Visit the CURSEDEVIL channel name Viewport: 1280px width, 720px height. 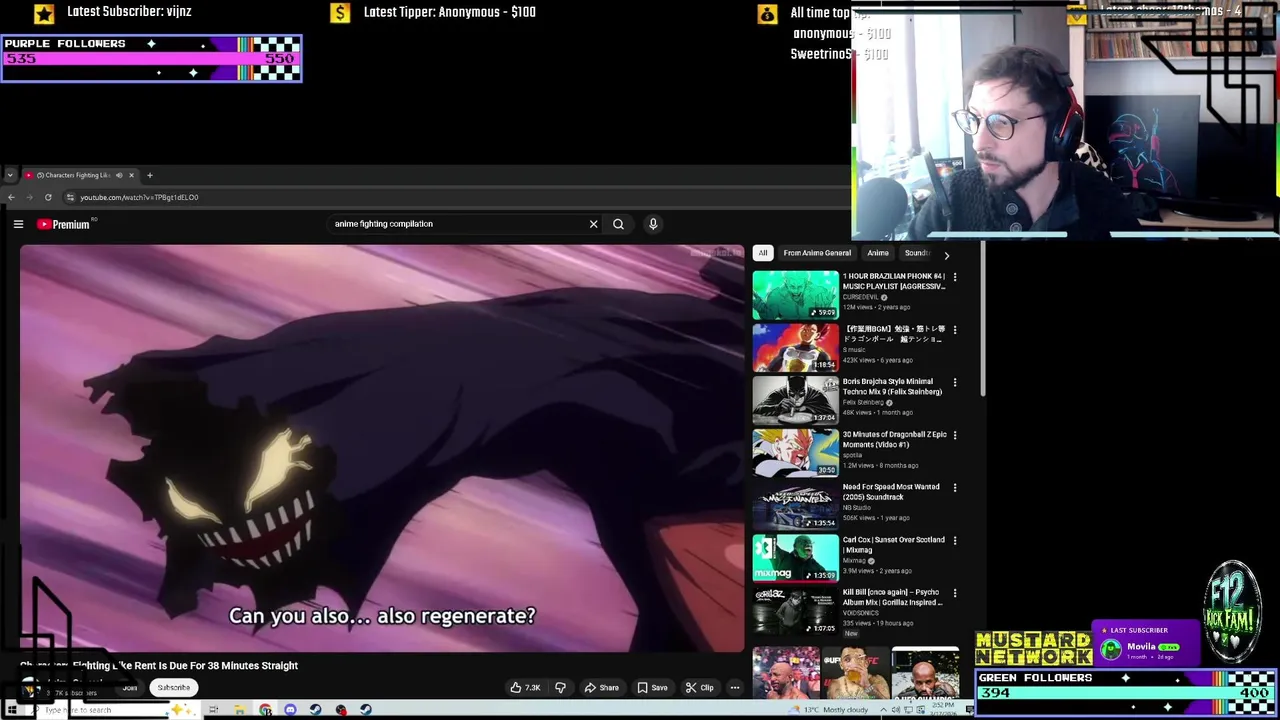coord(860,297)
